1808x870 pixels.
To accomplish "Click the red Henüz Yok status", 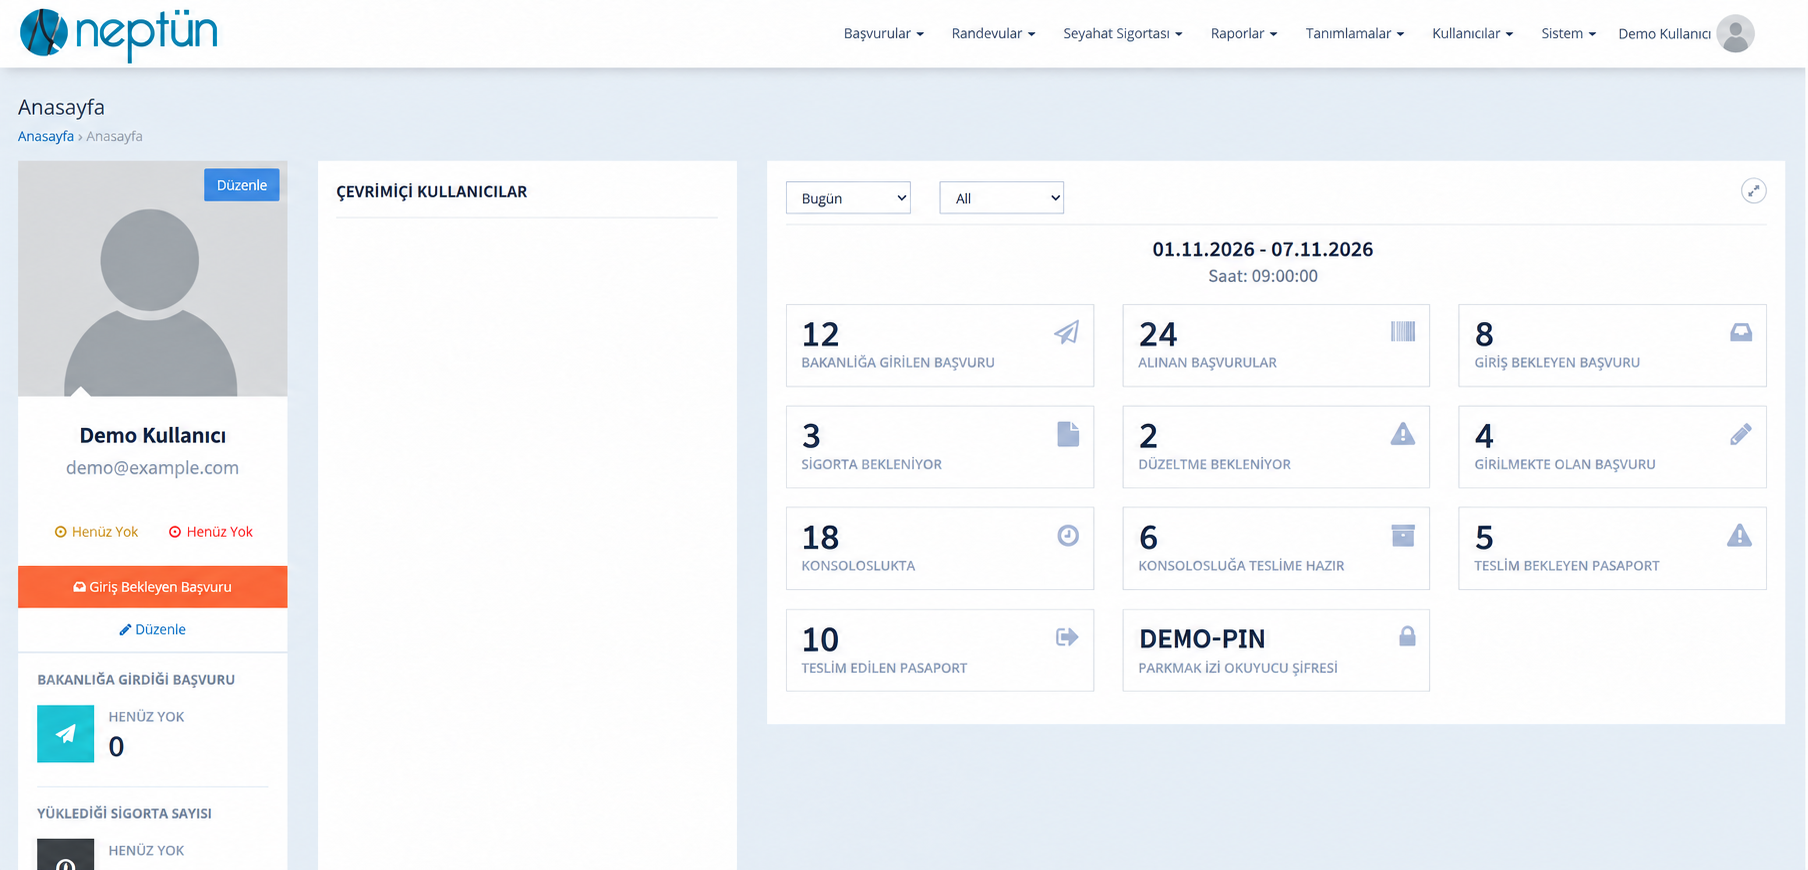I will click(x=211, y=532).
